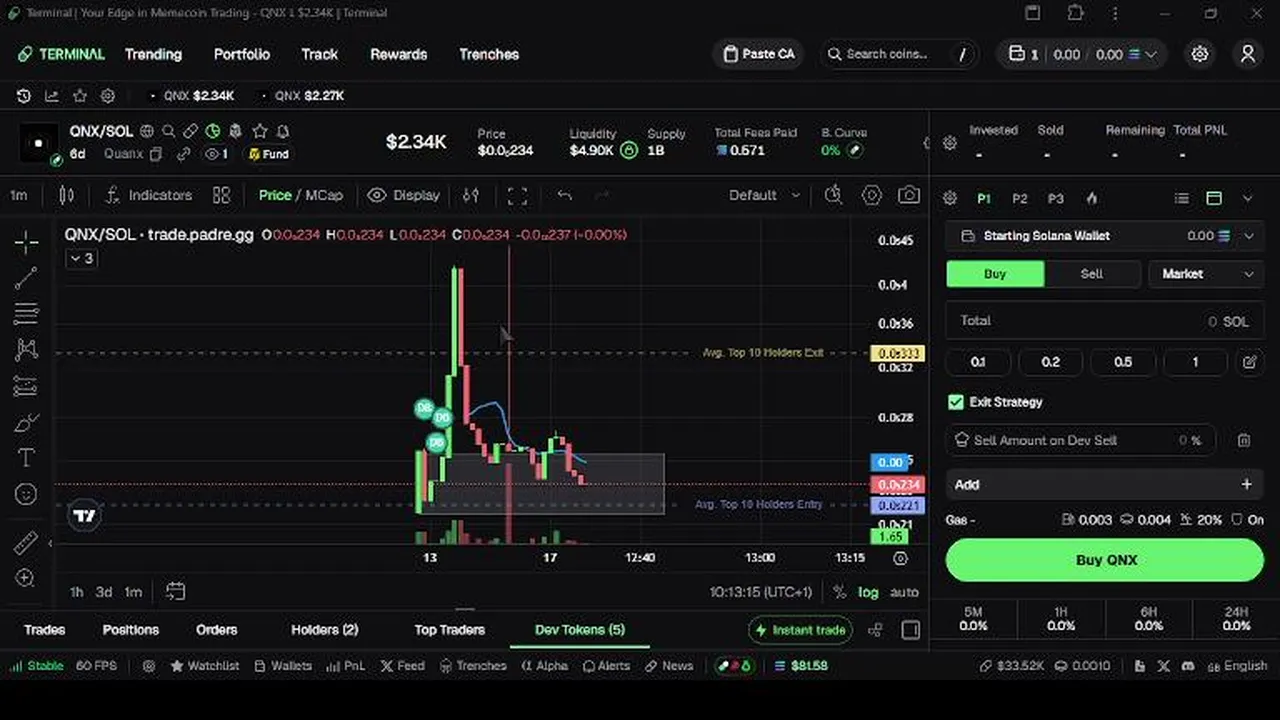This screenshot has width=1280, height=720.
Task: Open the Default layout dropdown
Action: tap(765, 195)
